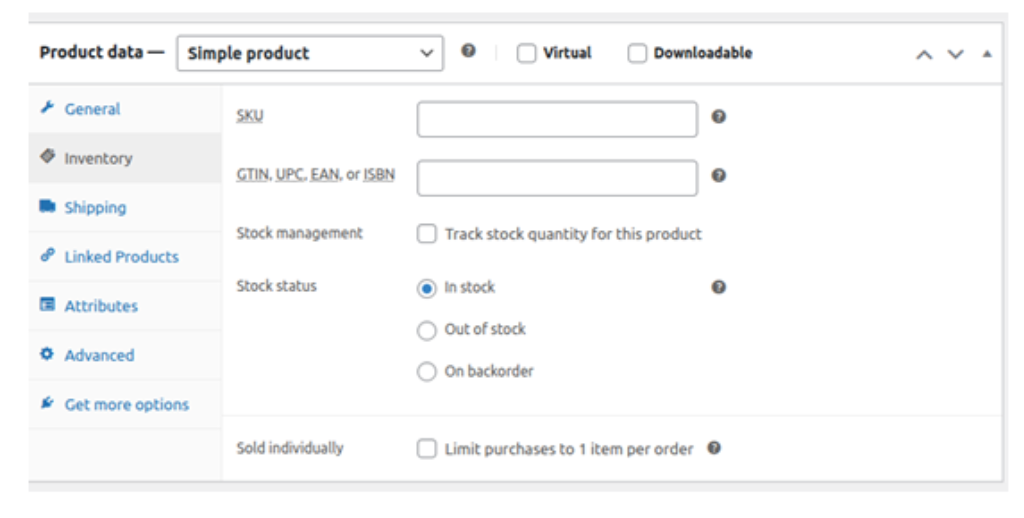
Task: Select the On backorder radio button
Action: tap(426, 372)
